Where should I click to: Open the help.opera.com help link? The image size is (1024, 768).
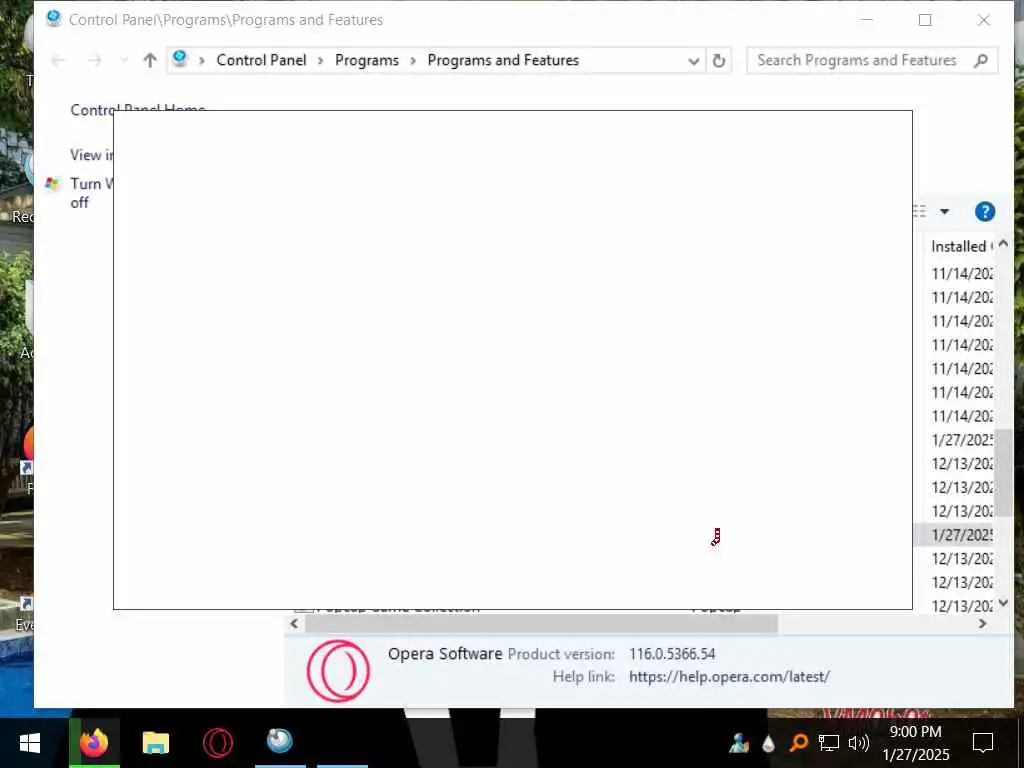click(729, 677)
